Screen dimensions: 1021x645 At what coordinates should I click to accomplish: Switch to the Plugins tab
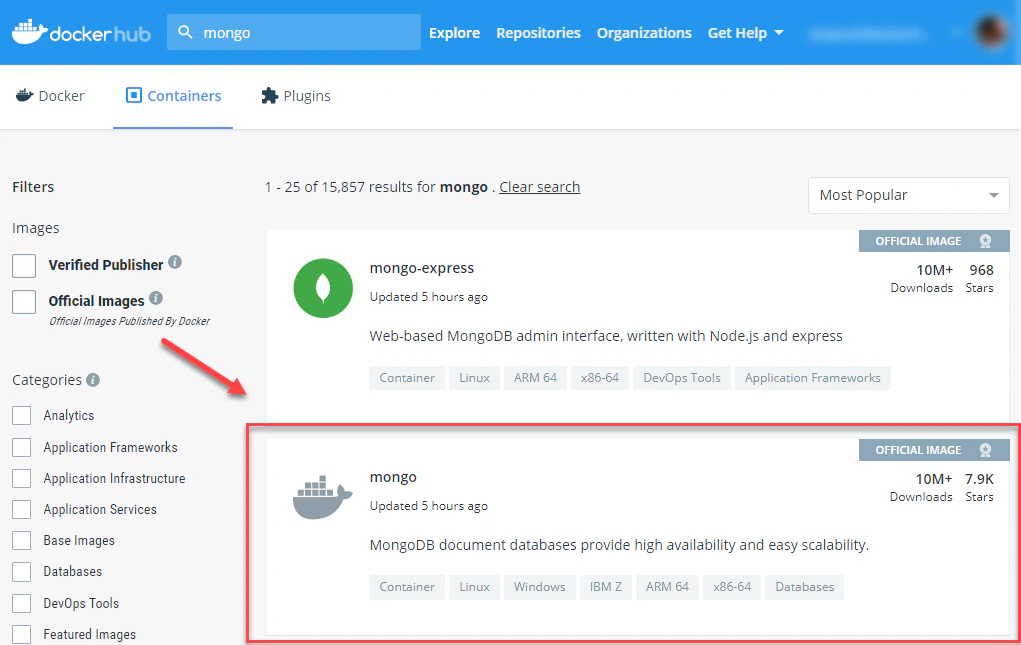click(x=296, y=96)
